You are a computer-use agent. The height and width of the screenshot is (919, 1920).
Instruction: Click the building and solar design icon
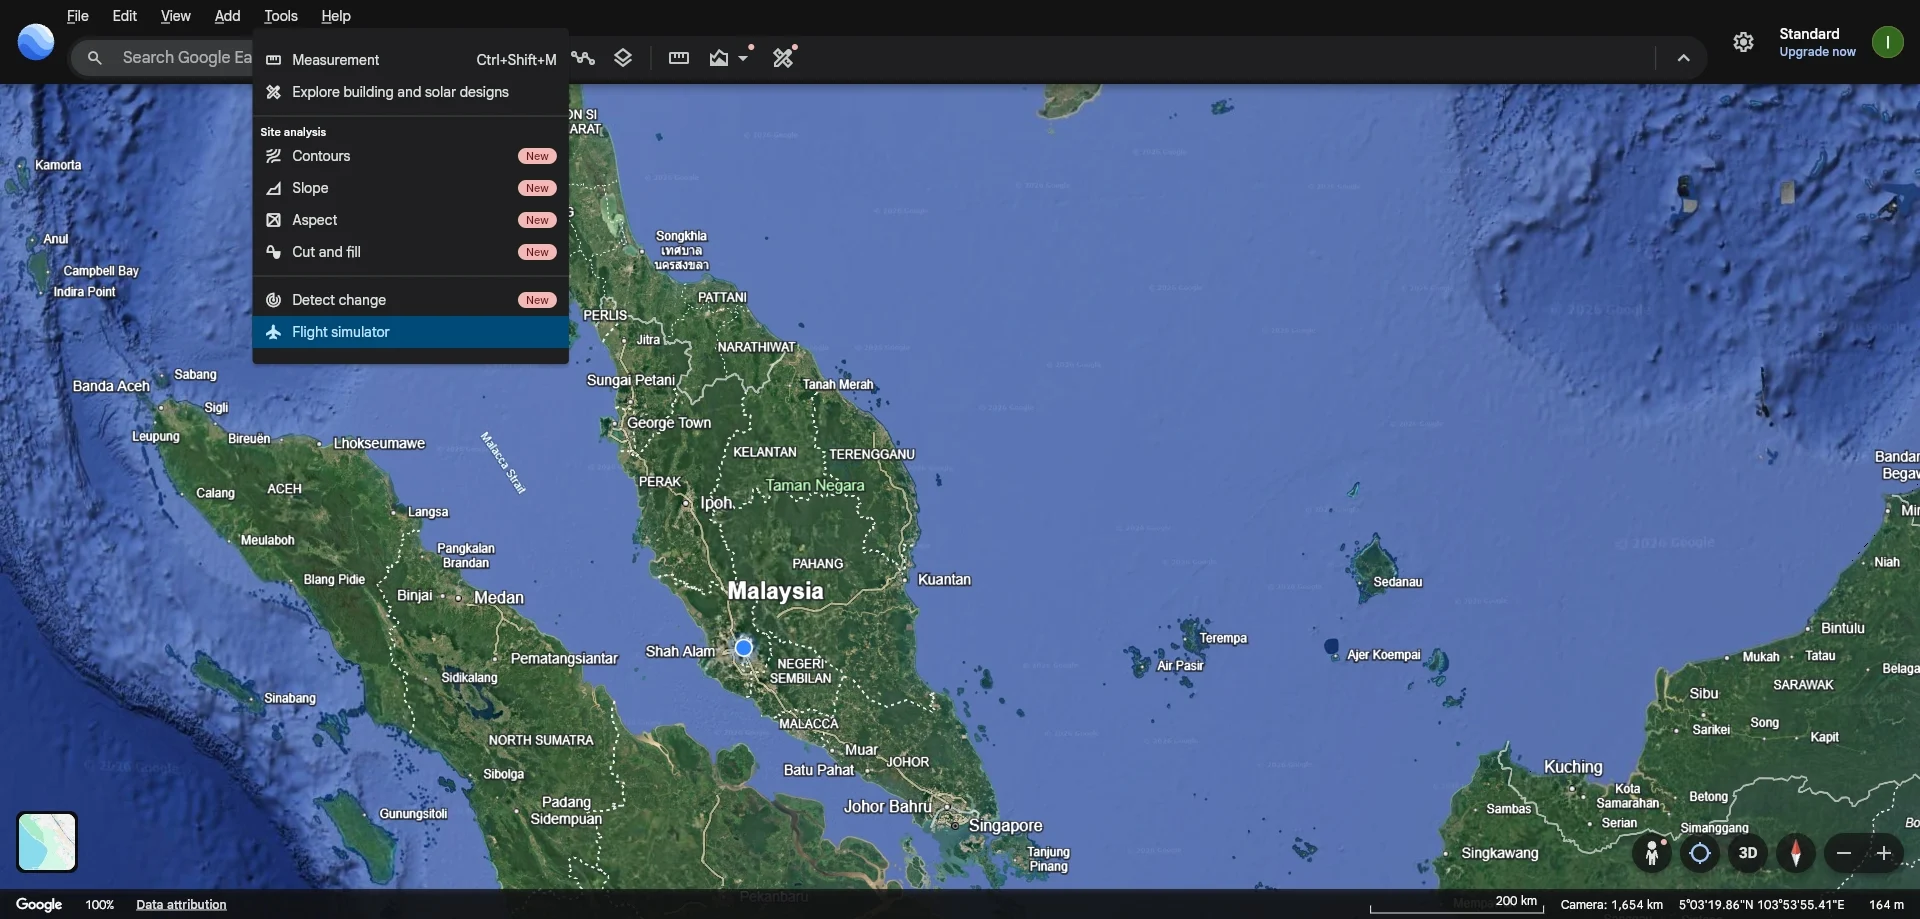click(x=784, y=58)
